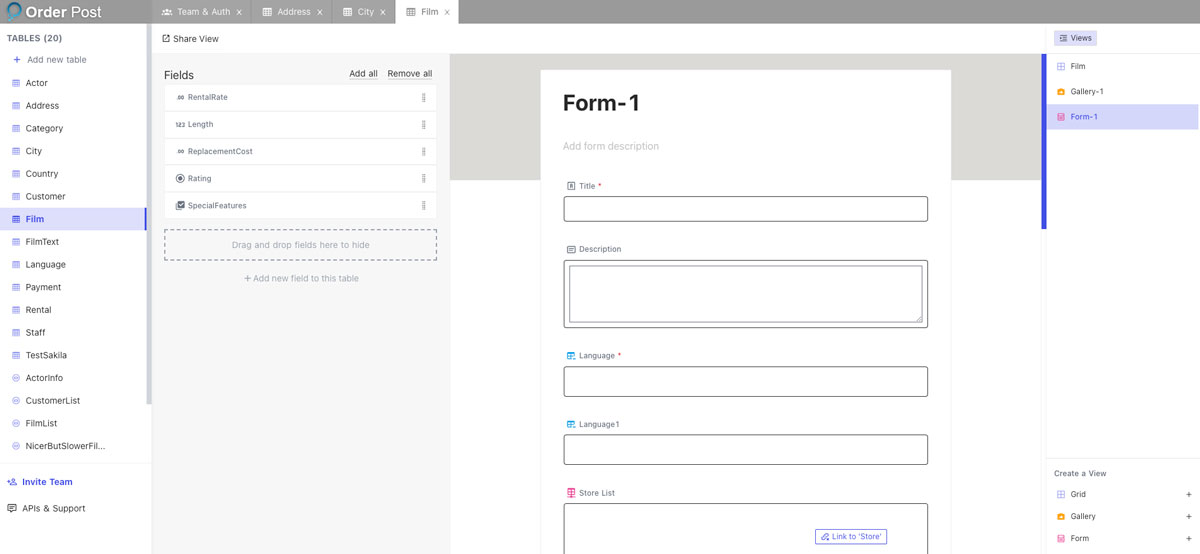The width and height of the screenshot is (1200, 554).
Task: Click plus icon next to Form view
Action: [x=1188, y=539]
